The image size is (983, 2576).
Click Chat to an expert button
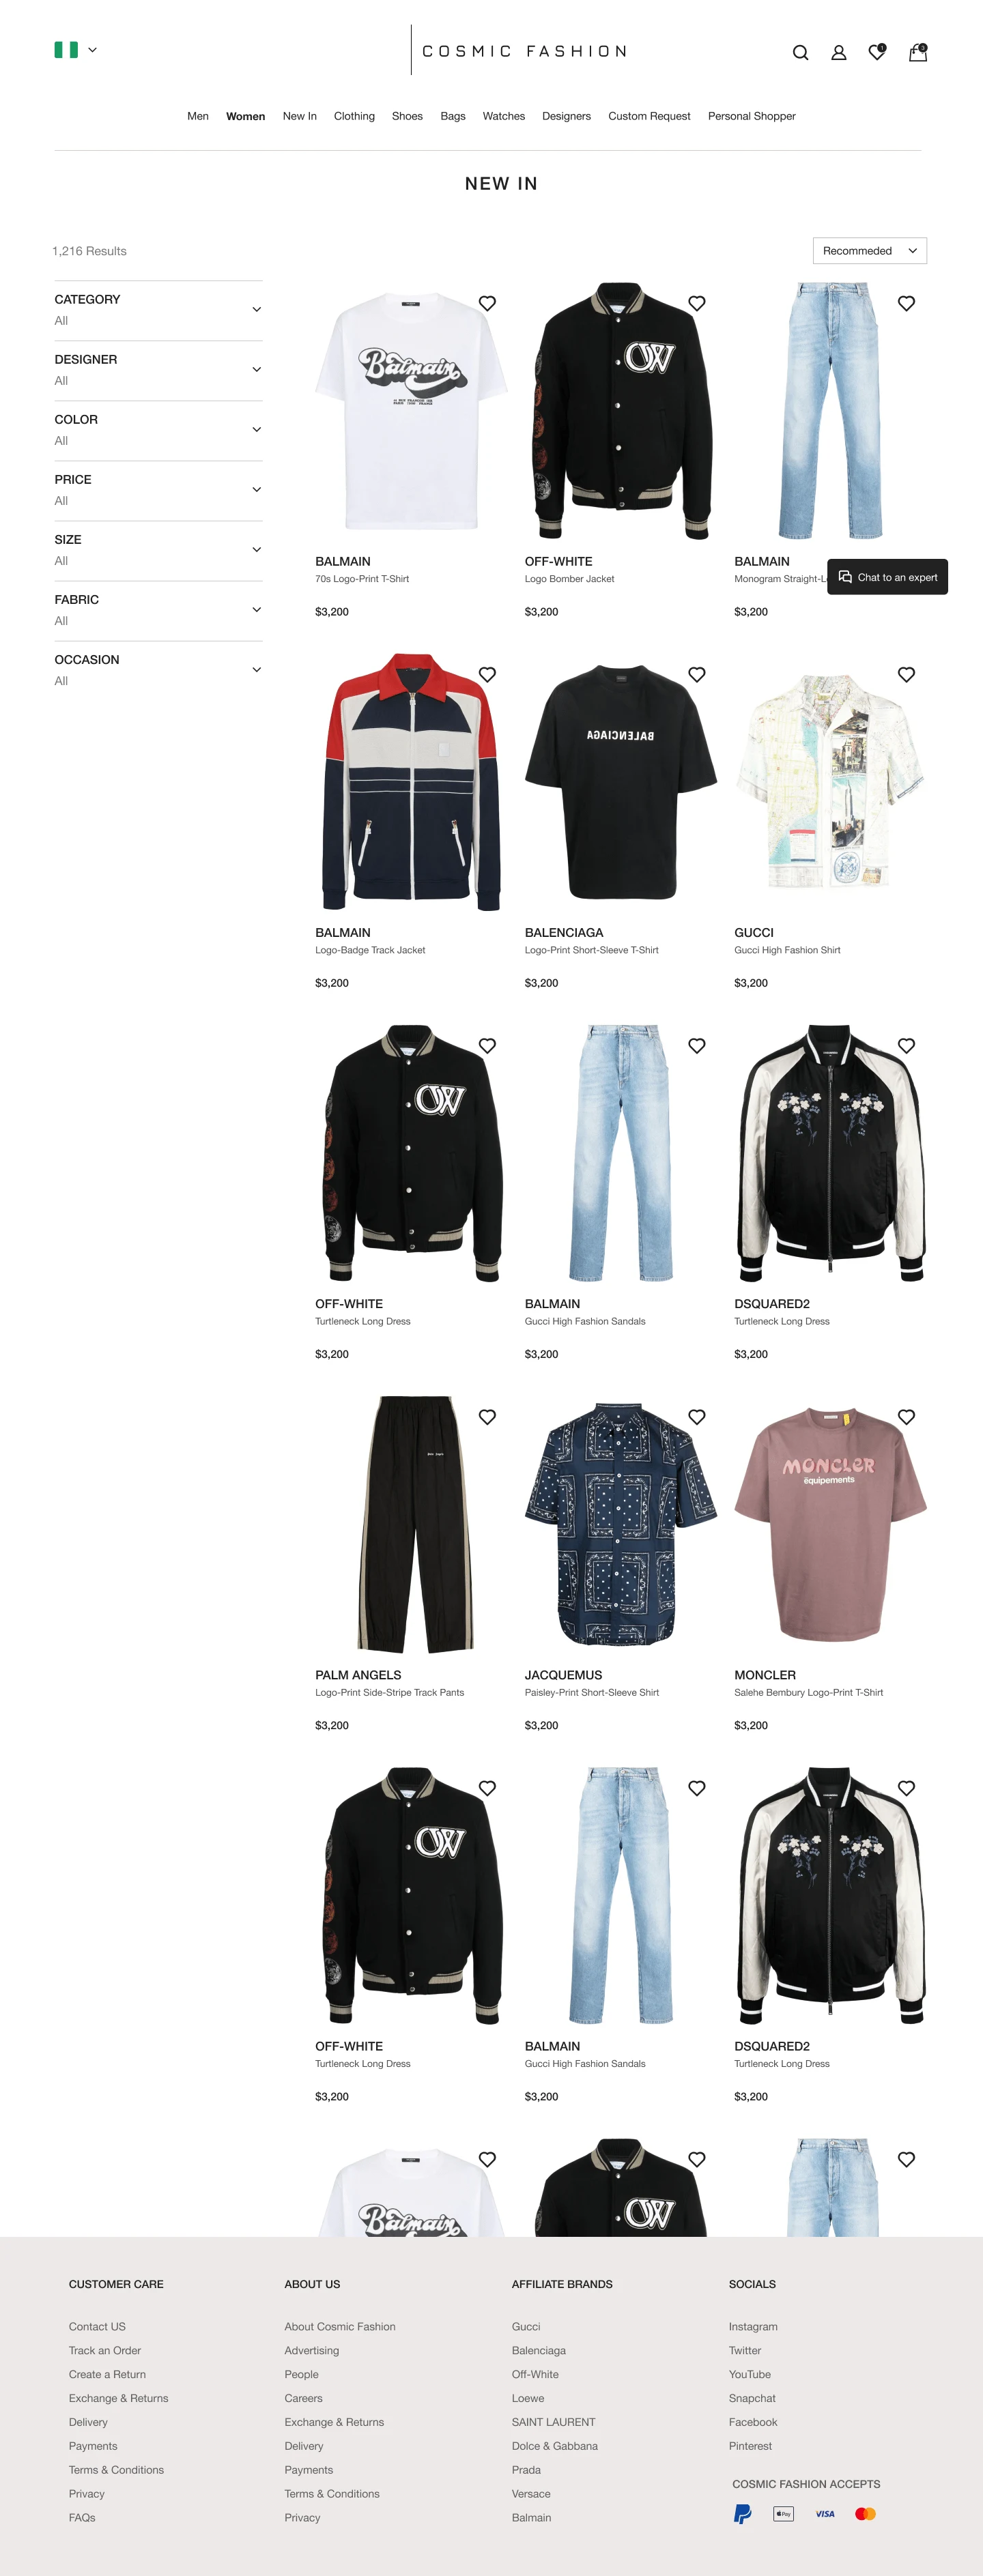coord(887,577)
